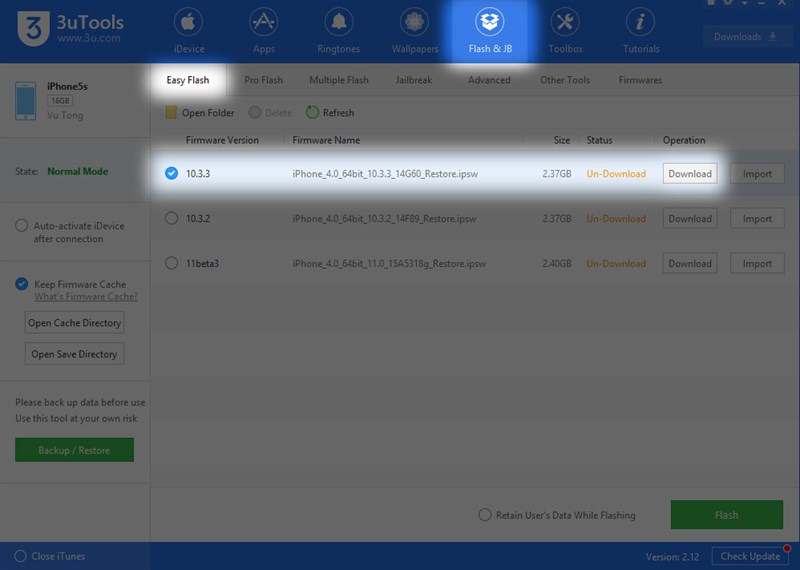
Task: Switch to the Pro Flash tab
Action: click(x=263, y=80)
